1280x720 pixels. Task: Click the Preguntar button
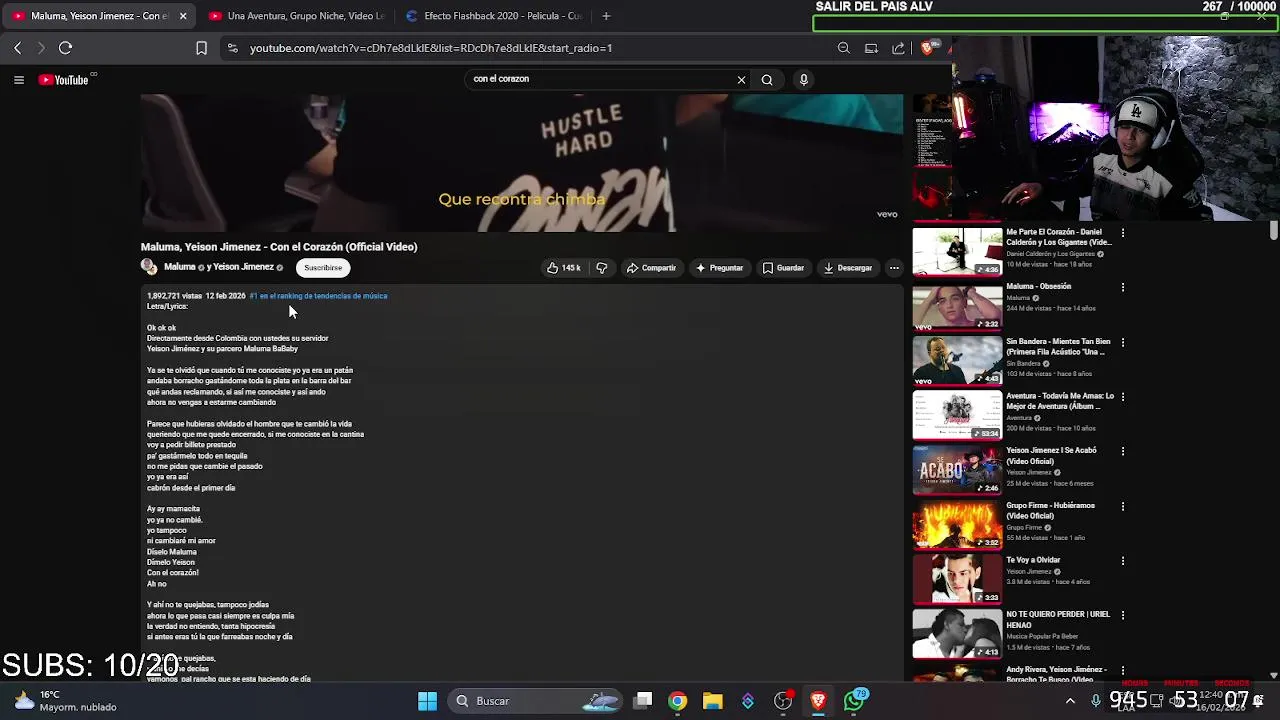click(719, 268)
